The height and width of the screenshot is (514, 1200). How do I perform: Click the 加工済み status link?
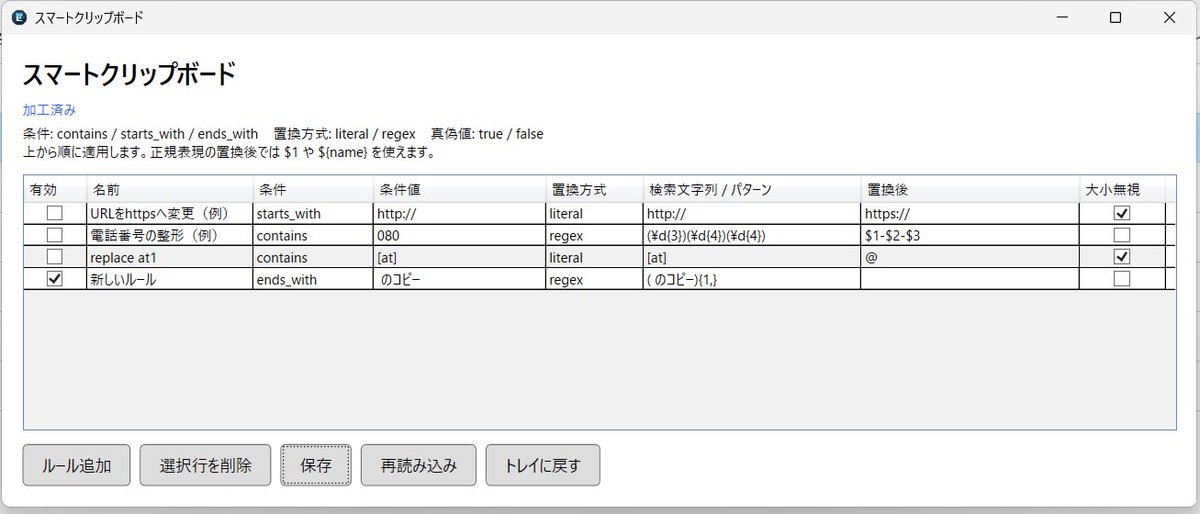click(49, 109)
